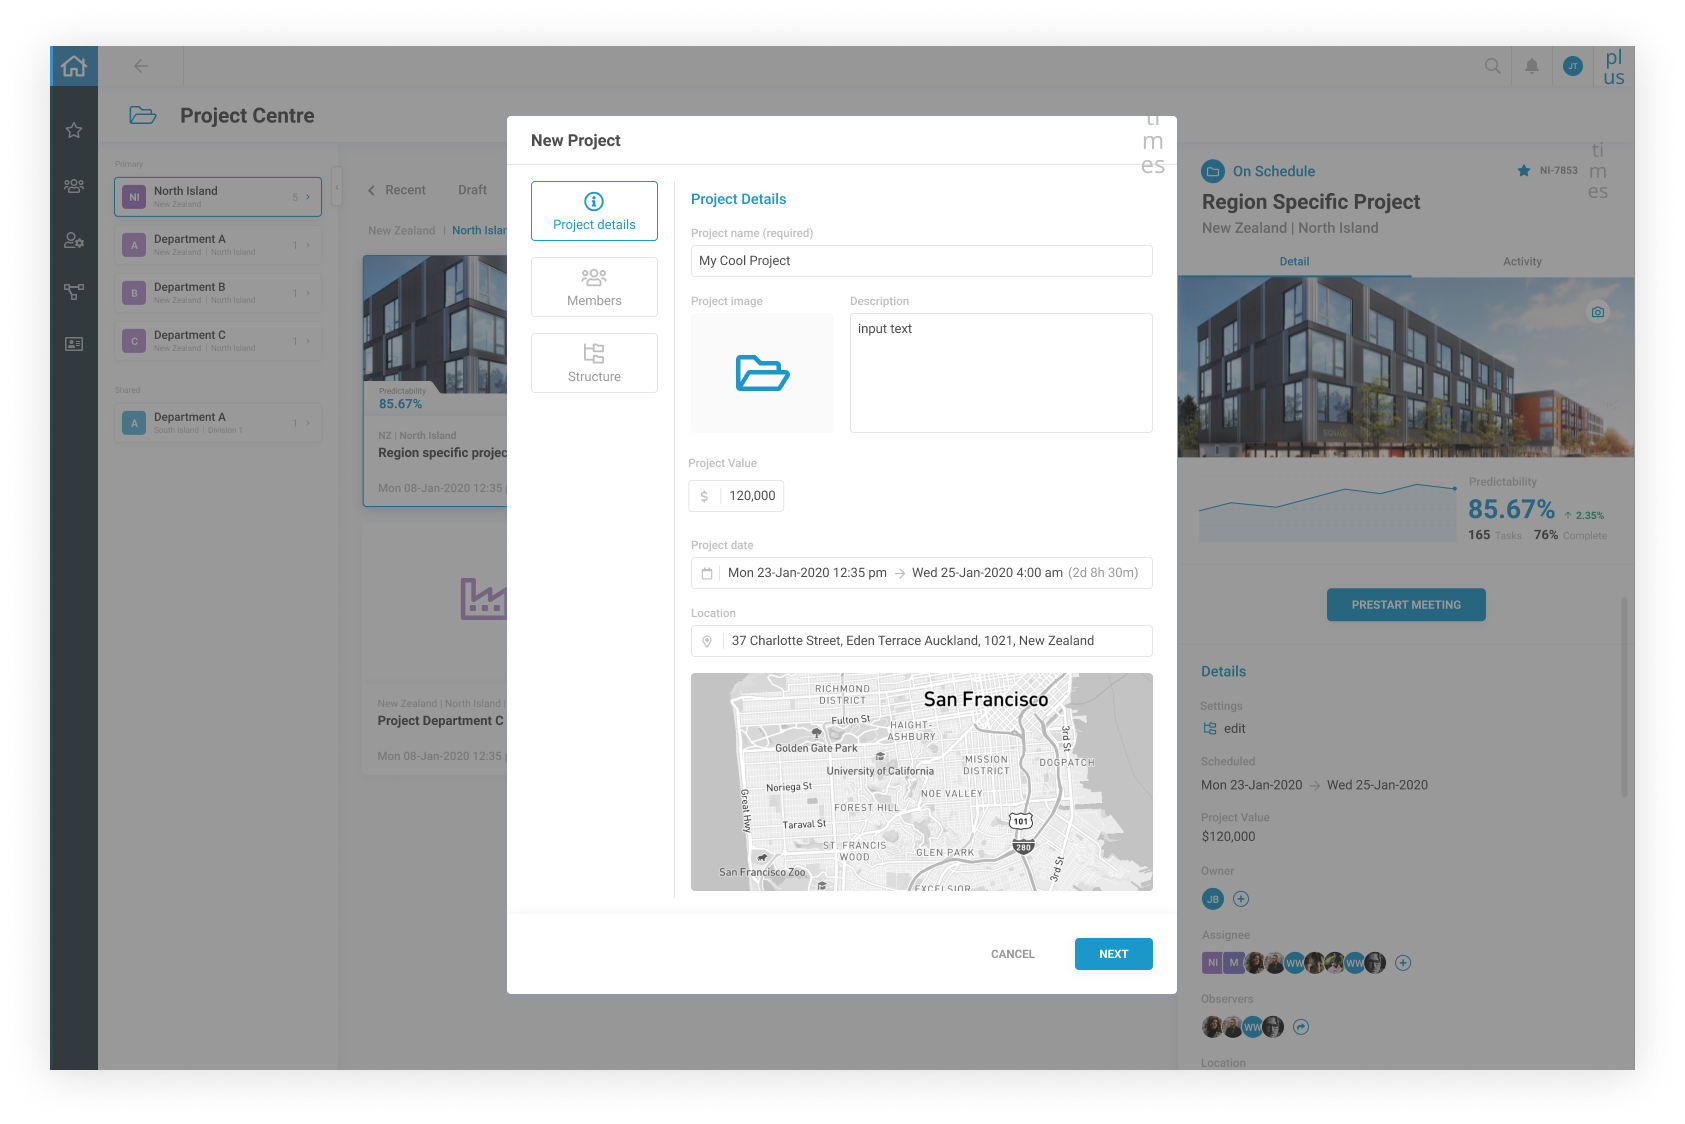Open the Project date range picker
The width and height of the screenshot is (1685, 1124).
921,573
